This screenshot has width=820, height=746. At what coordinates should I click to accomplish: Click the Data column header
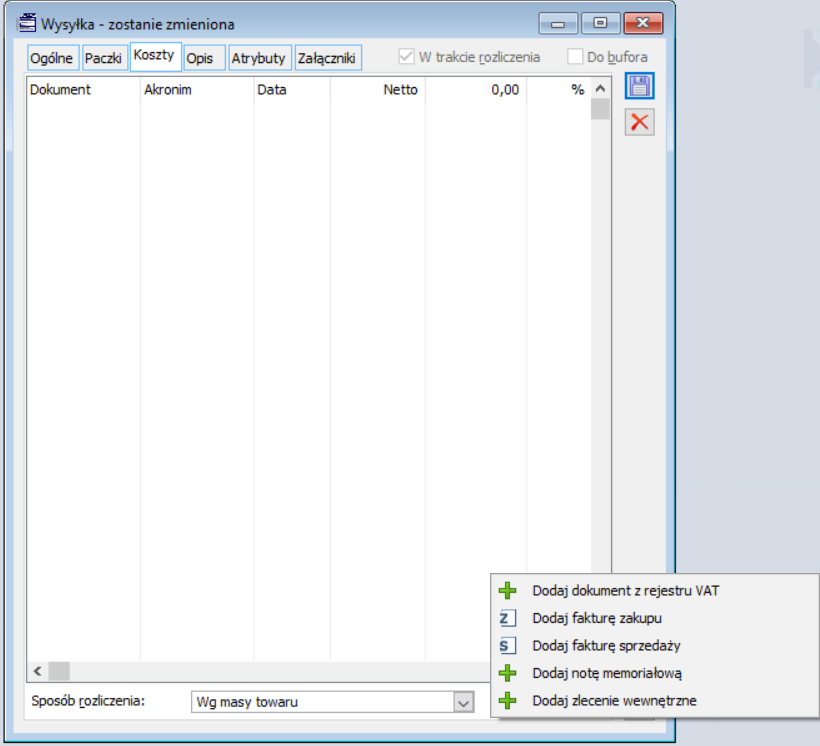pyautogui.click(x=292, y=89)
